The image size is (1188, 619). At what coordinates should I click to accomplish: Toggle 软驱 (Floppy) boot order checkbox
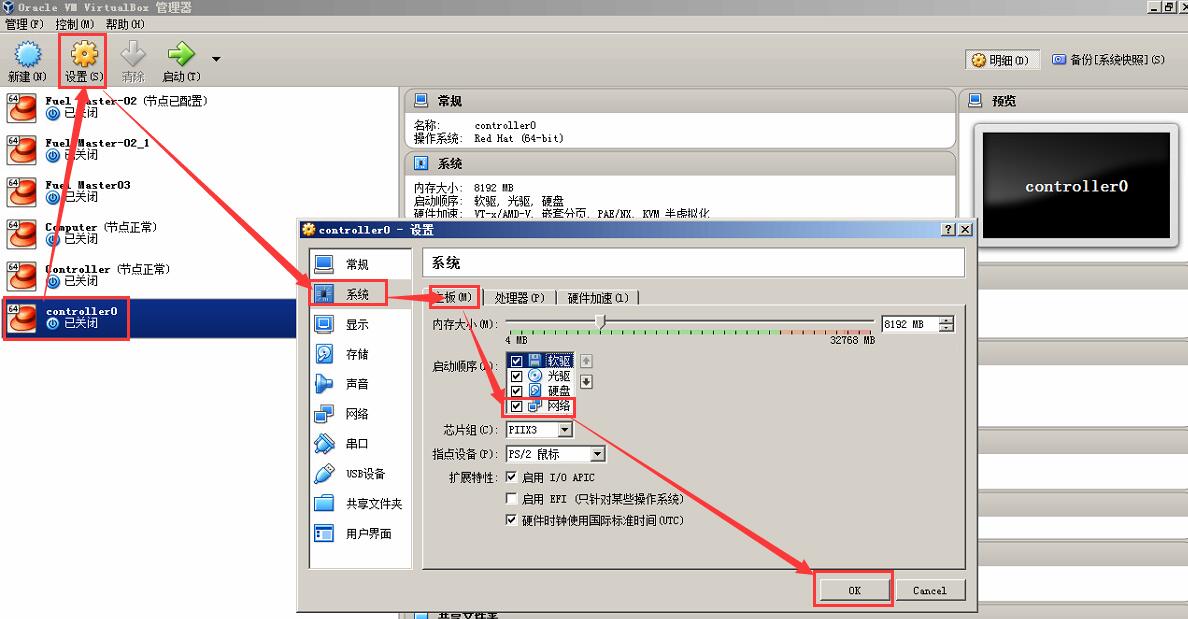pos(517,361)
